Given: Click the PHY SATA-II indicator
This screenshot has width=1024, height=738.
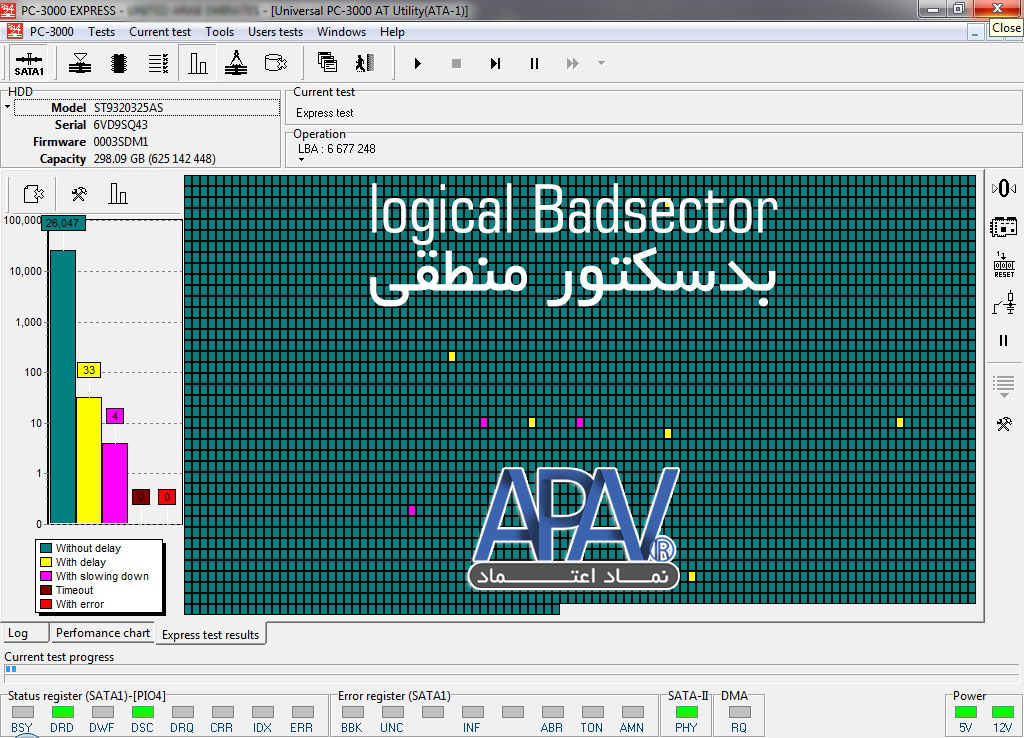Looking at the screenshot, I should coord(686,712).
